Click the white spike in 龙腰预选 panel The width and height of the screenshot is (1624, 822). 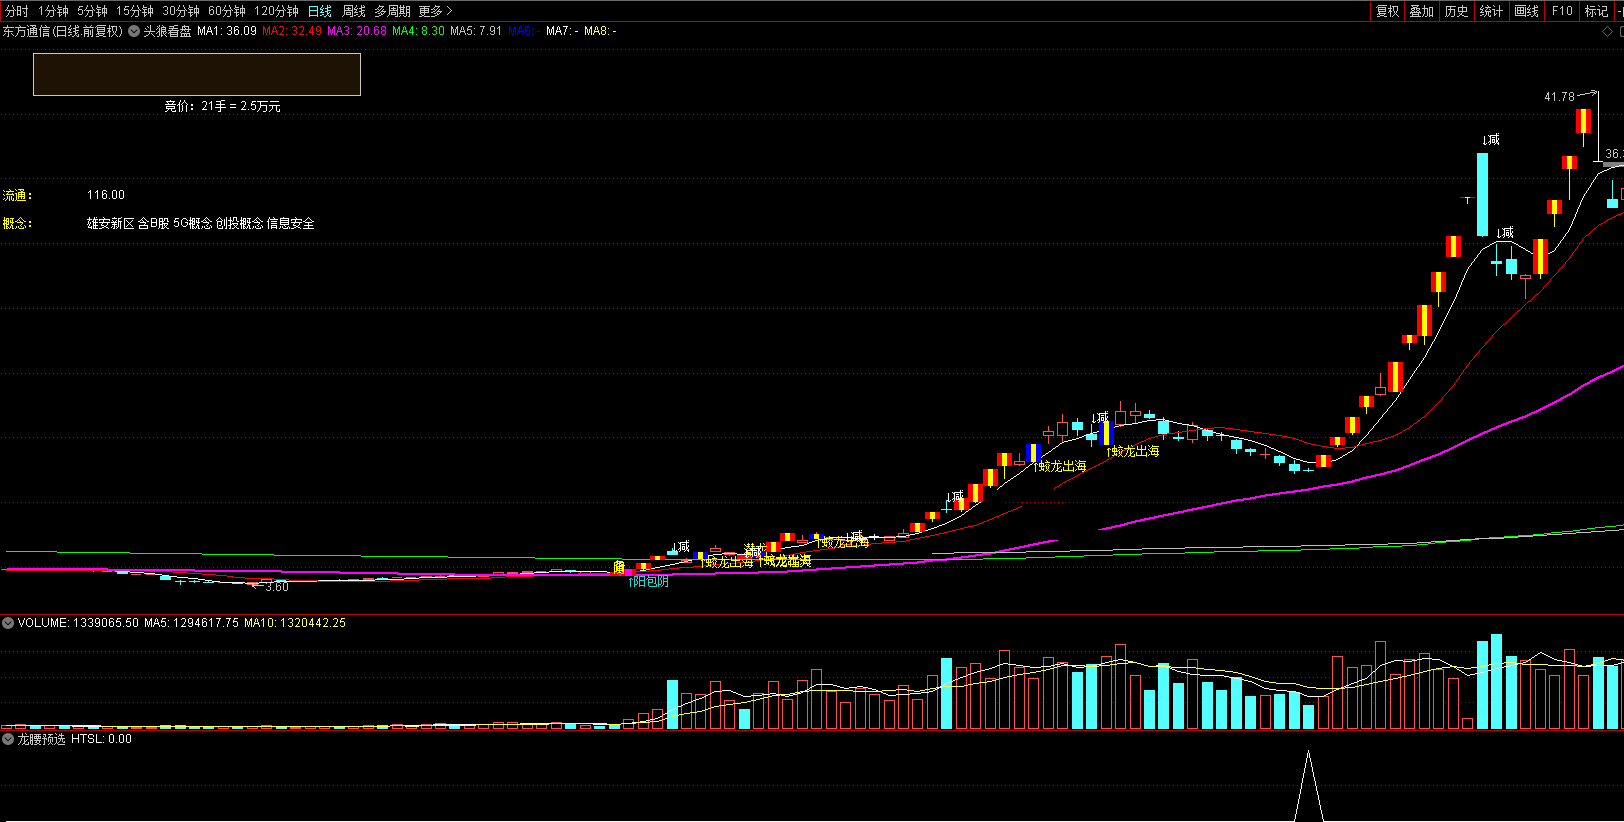click(x=1308, y=787)
